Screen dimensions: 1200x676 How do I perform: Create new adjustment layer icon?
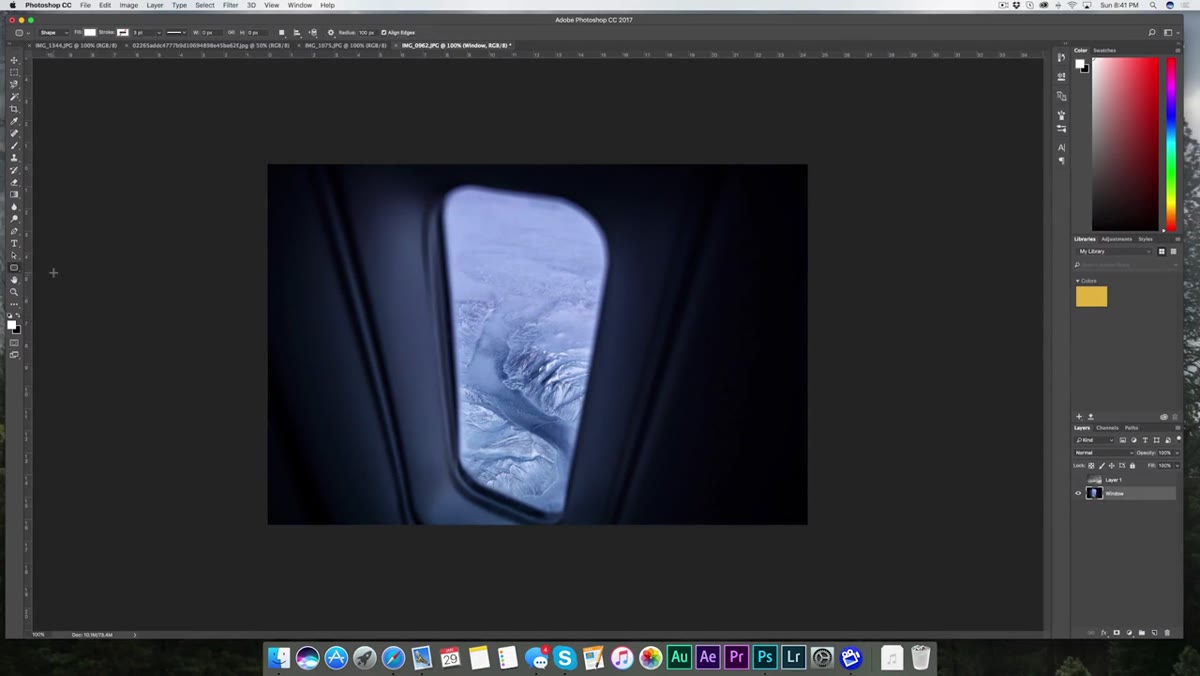click(1129, 633)
